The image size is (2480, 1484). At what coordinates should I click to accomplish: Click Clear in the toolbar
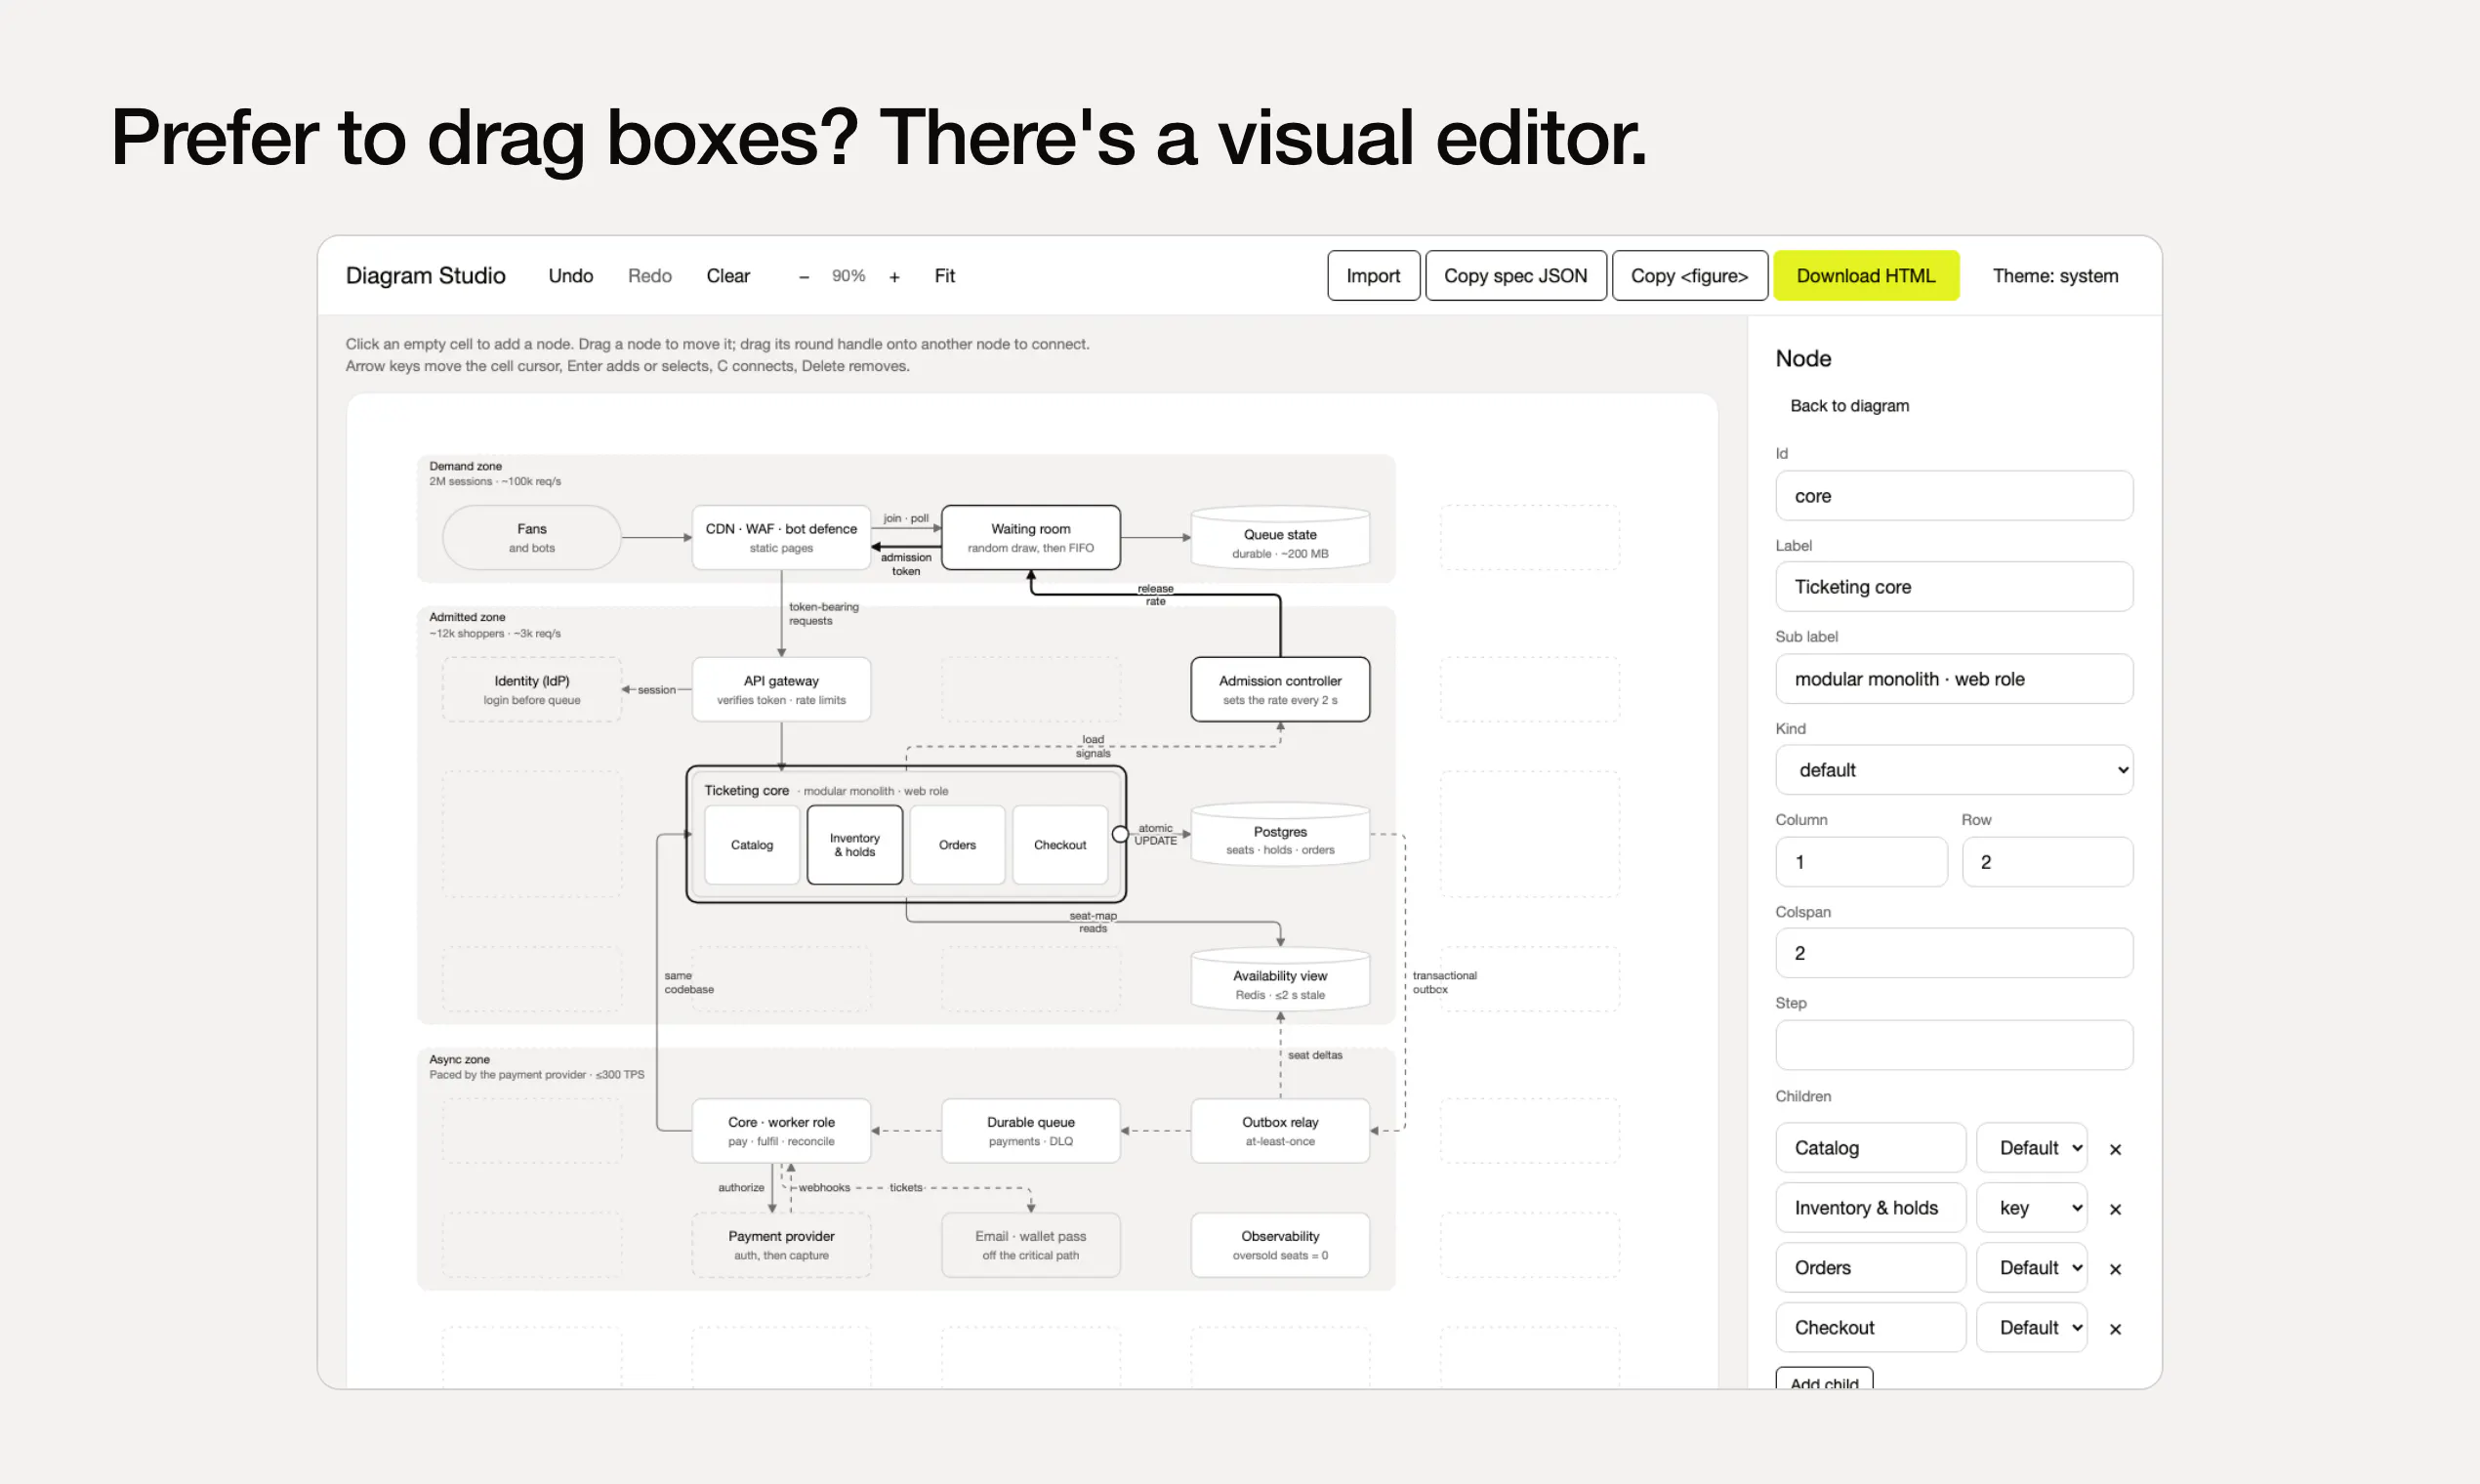[728, 276]
